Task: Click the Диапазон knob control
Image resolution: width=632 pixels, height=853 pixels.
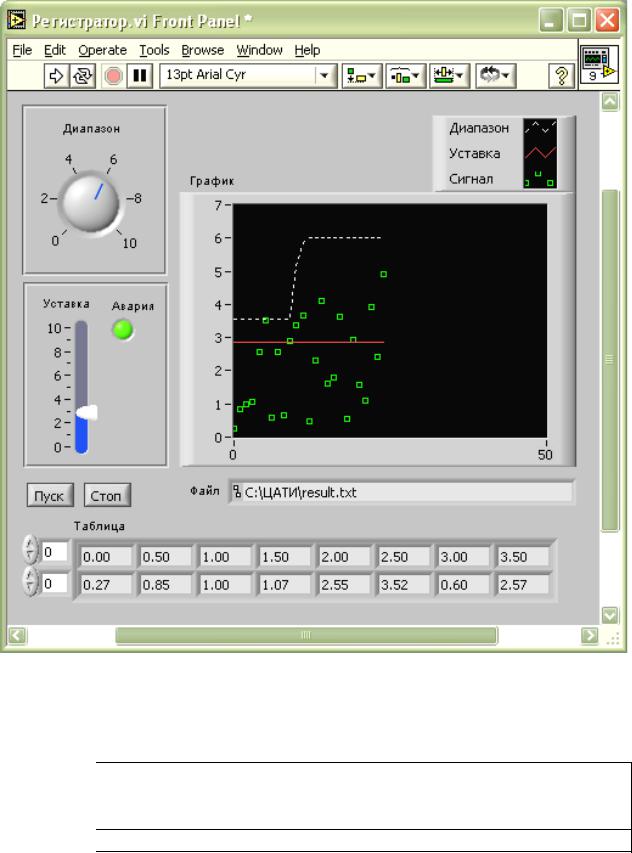Action: tap(90, 202)
